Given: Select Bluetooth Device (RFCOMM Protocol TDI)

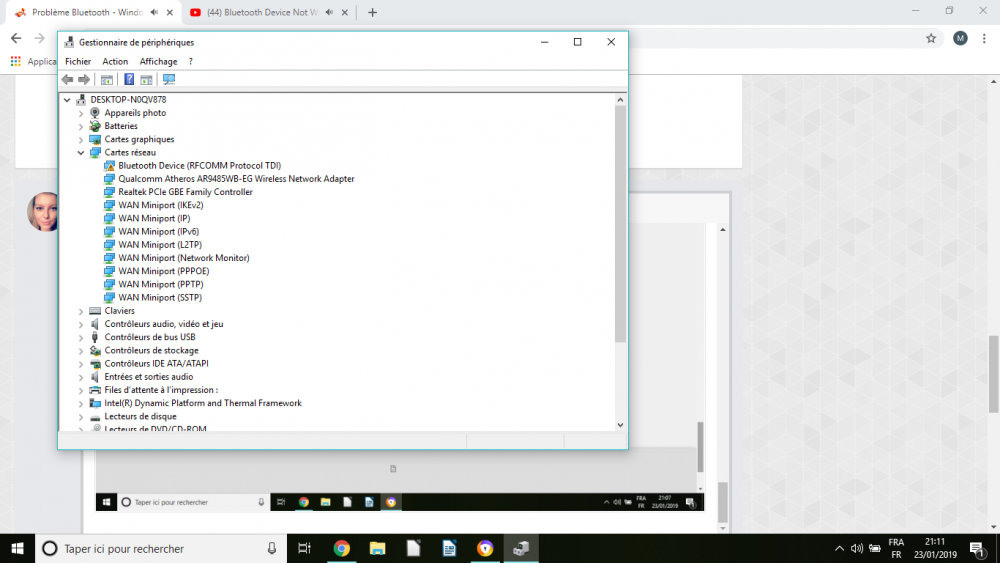Looking at the screenshot, I should (199, 166).
